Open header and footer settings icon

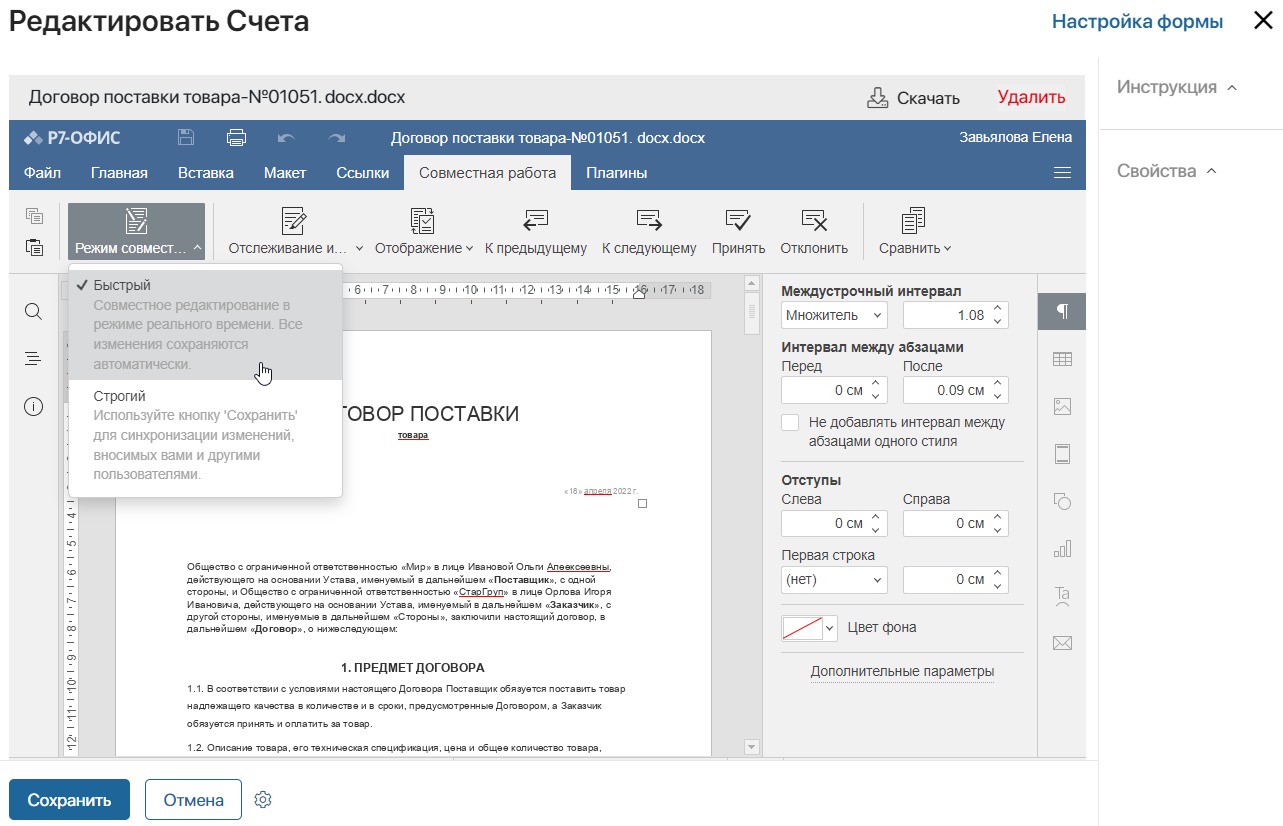[x=1062, y=454]
